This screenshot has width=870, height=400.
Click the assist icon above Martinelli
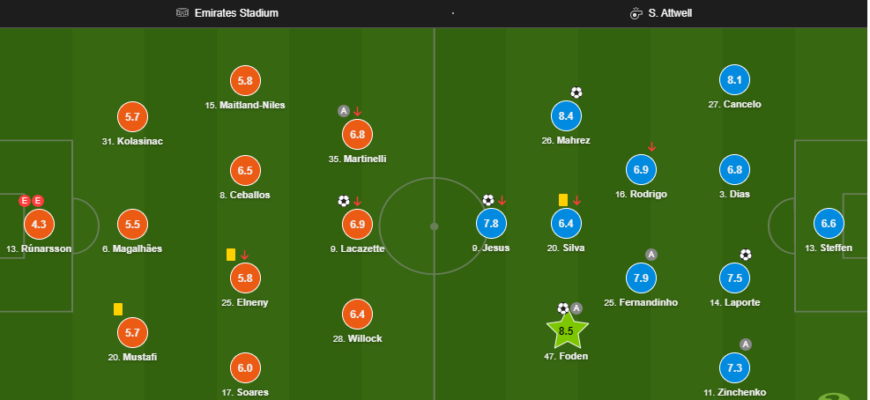pos(343,111)
